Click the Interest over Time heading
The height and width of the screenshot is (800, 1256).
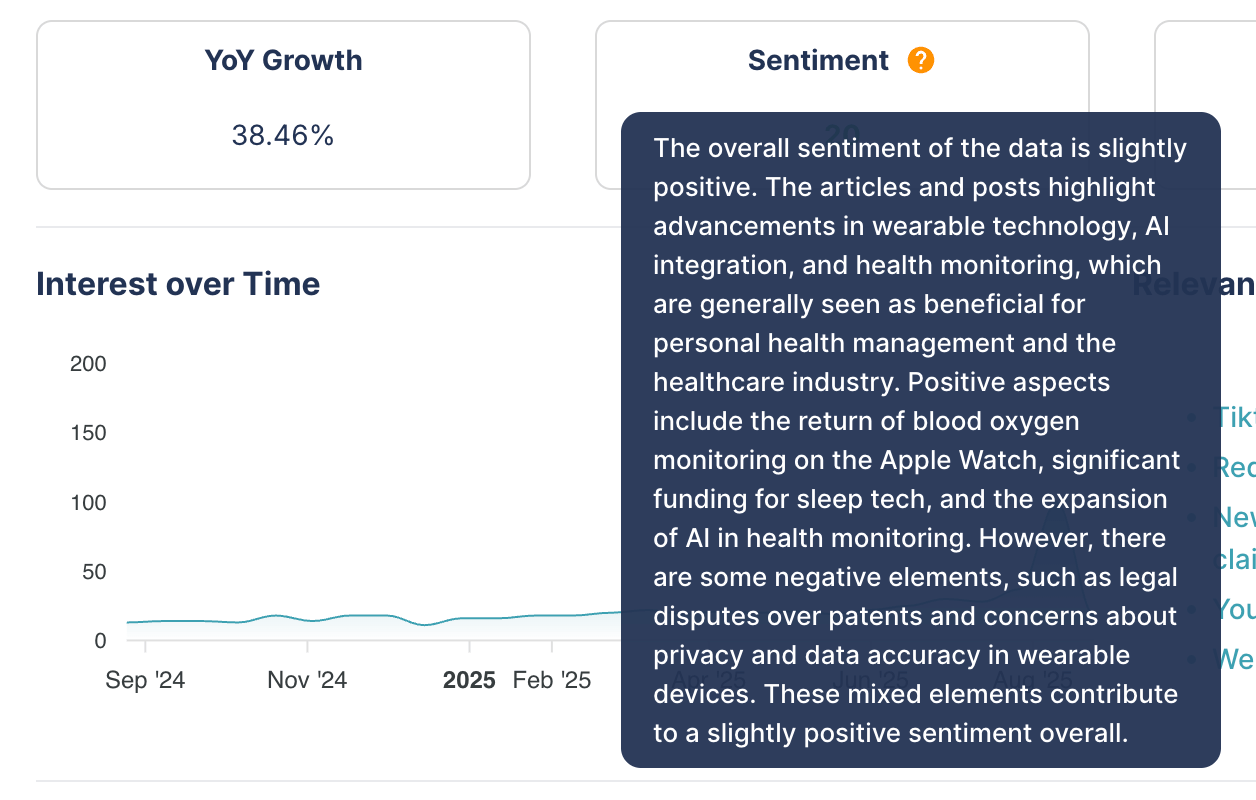[x=178, y=284]
